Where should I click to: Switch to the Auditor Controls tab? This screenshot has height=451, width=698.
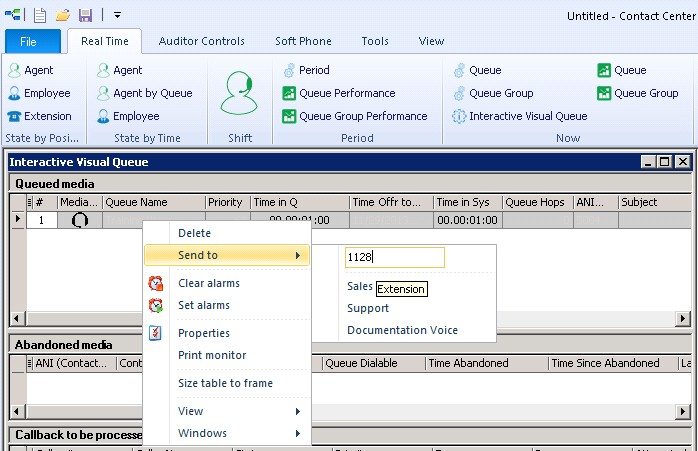[x=202, y=41]
